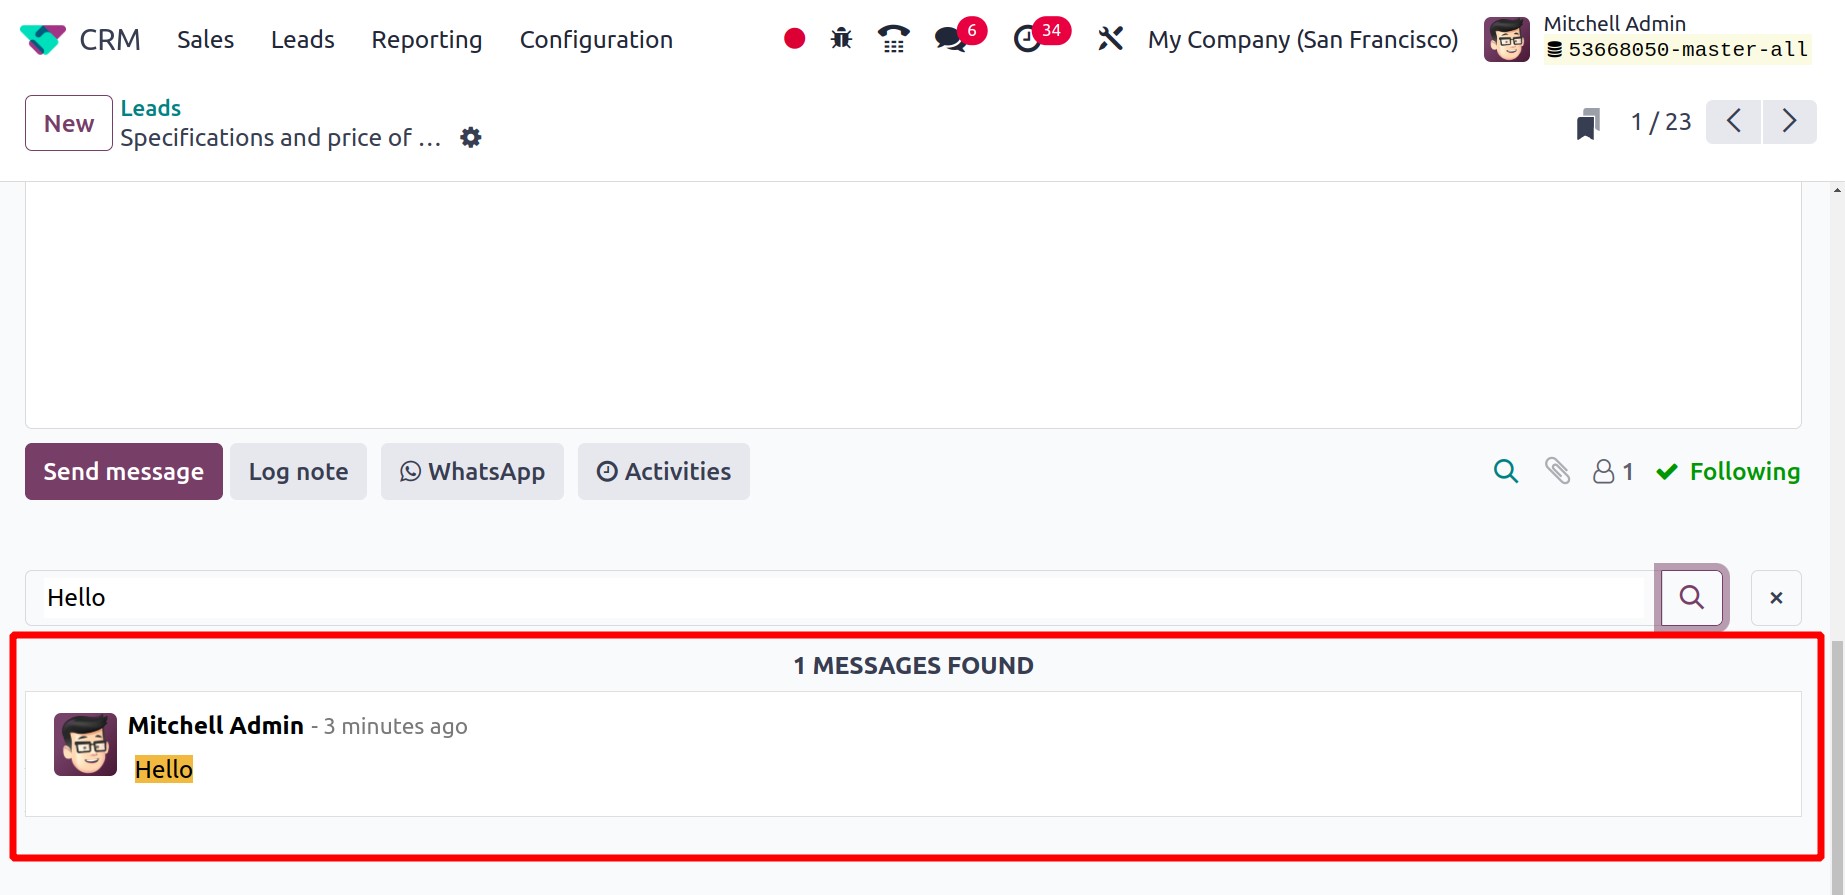The image size is (1845, 895).
Task: Schedule via the Activities button
Action: click(664, 472)
